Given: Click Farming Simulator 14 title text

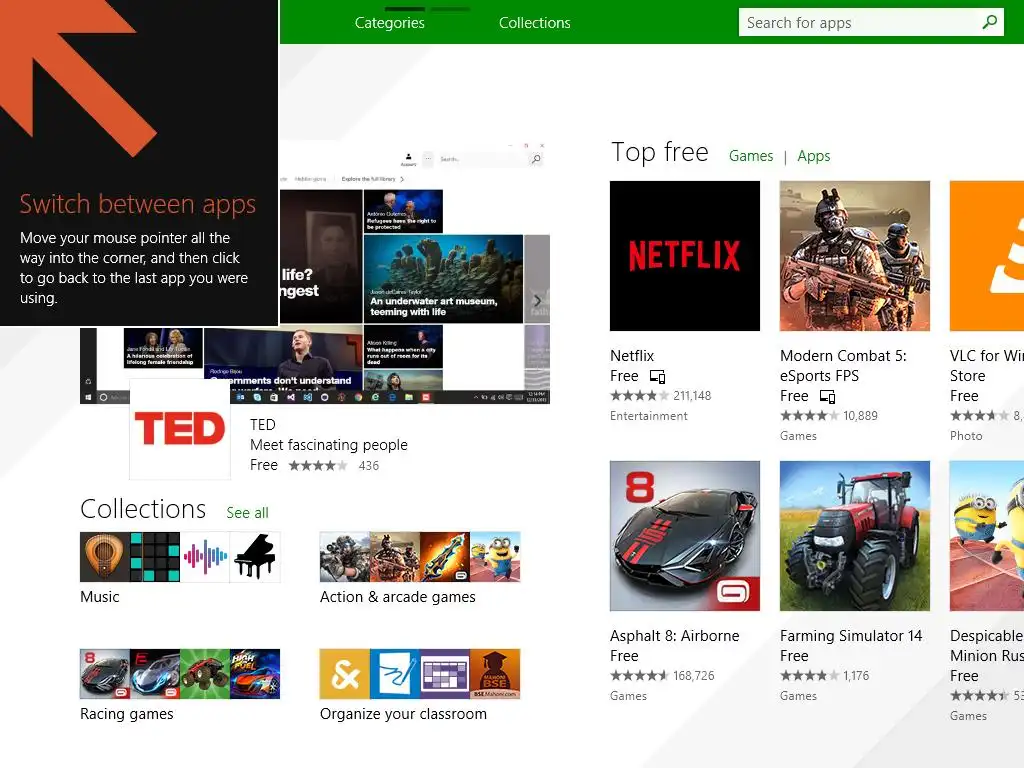Looking at the screenshot, I should (x=851, y=636).
